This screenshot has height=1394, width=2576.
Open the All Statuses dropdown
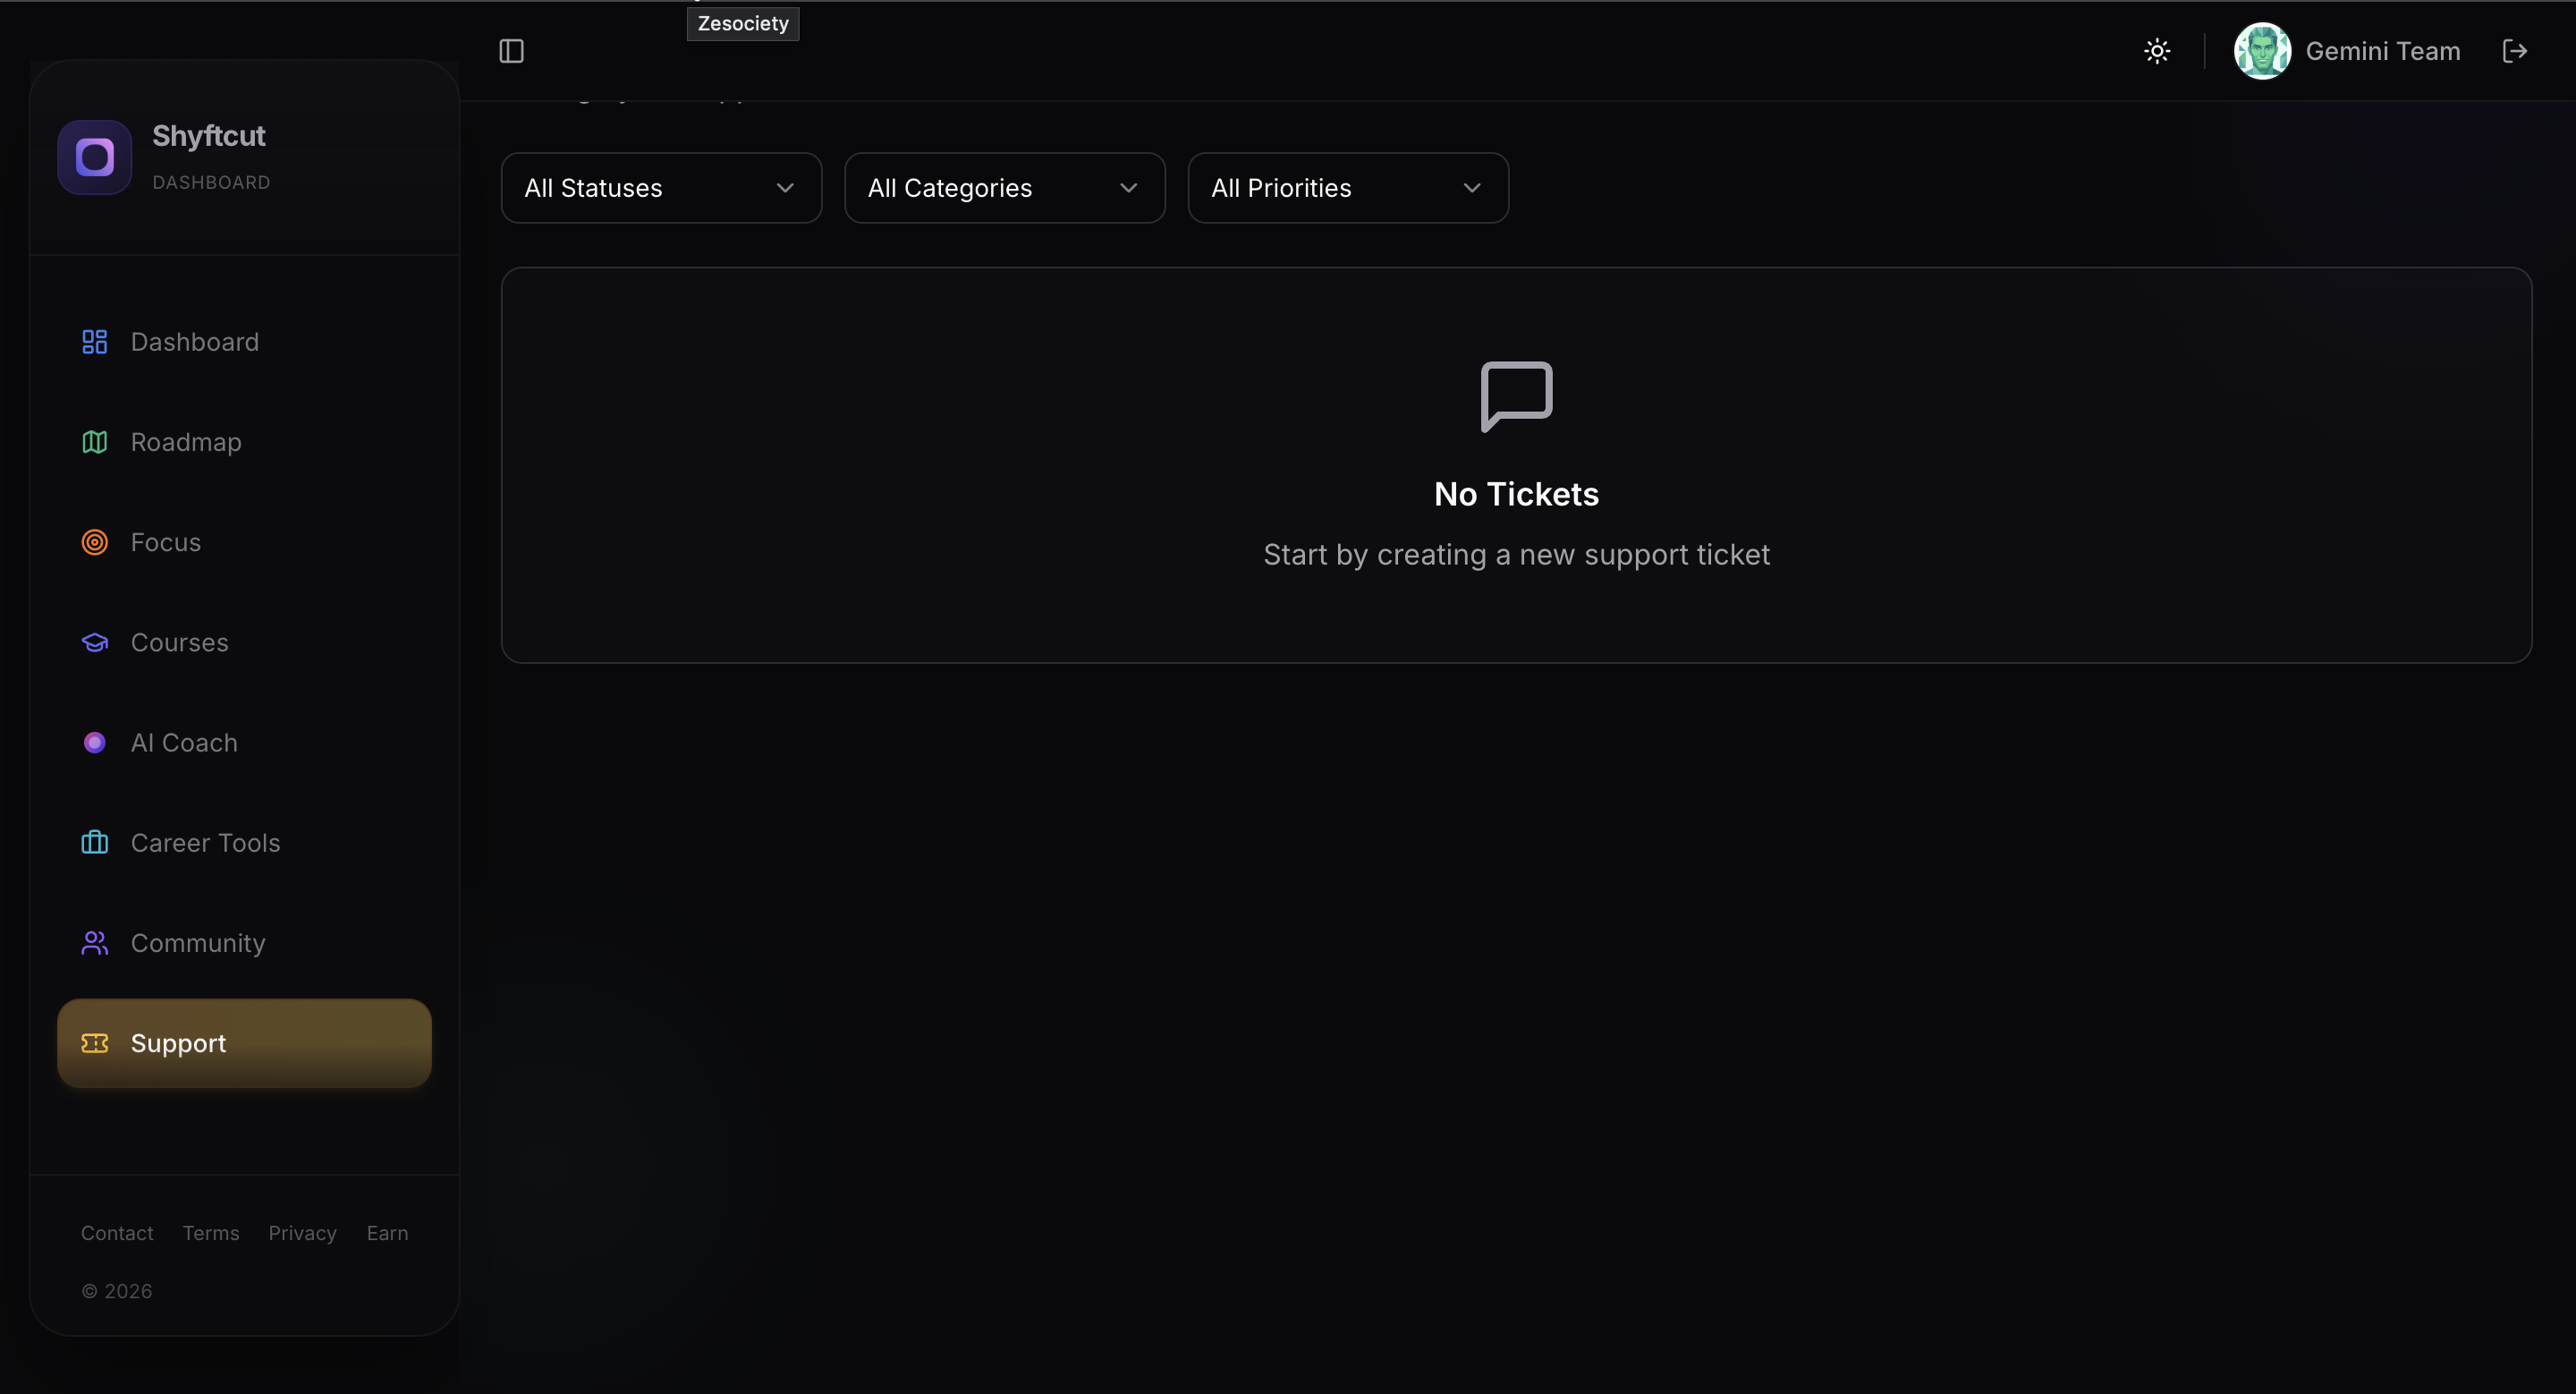pyautogui.click(x=661, y=188)
